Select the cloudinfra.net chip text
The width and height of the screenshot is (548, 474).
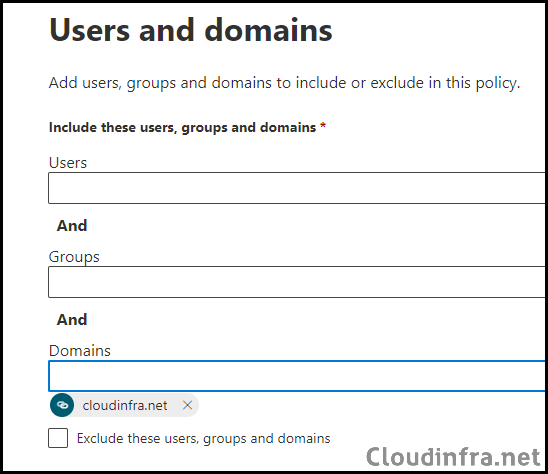point(125,405)
